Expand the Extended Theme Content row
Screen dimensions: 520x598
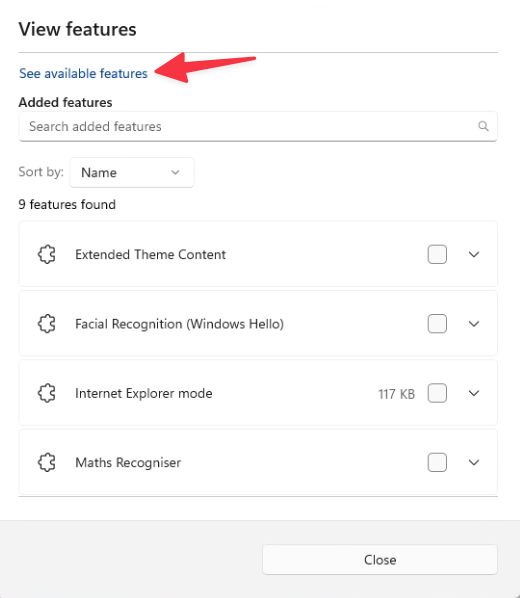(474, 254)
